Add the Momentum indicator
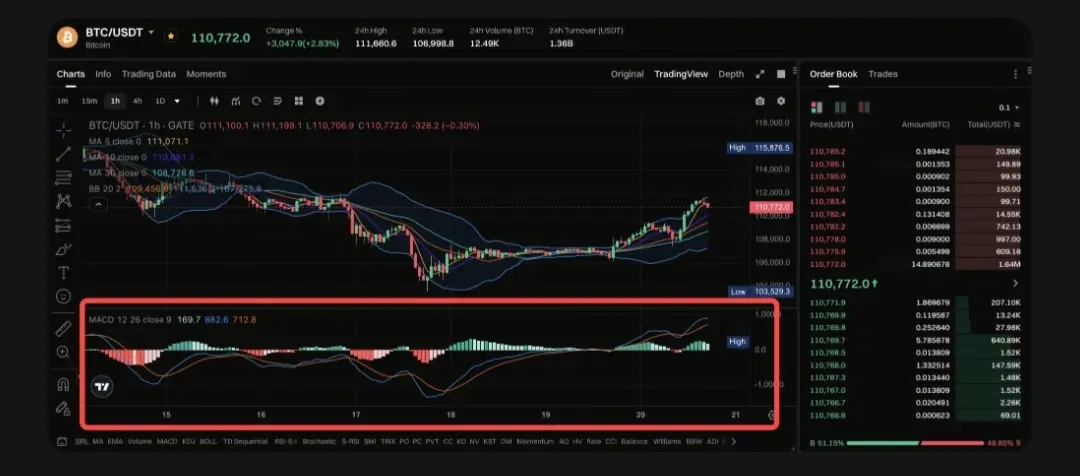This screenshot has height=476, width=1080. pyautogui.click(x=535, y=442)
